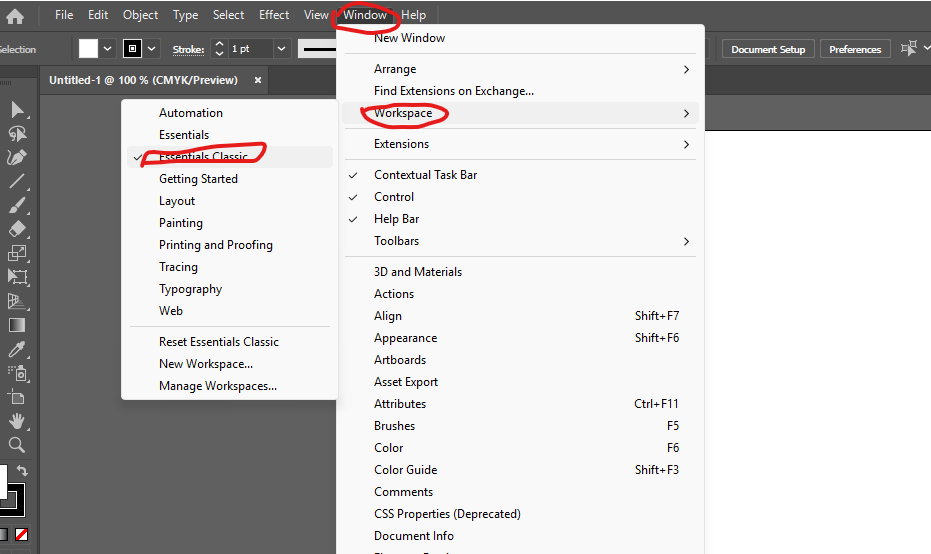The height and width of the screenshot is (554, 931).
Task: Select the Lasso tool
Action: point(17,134)
